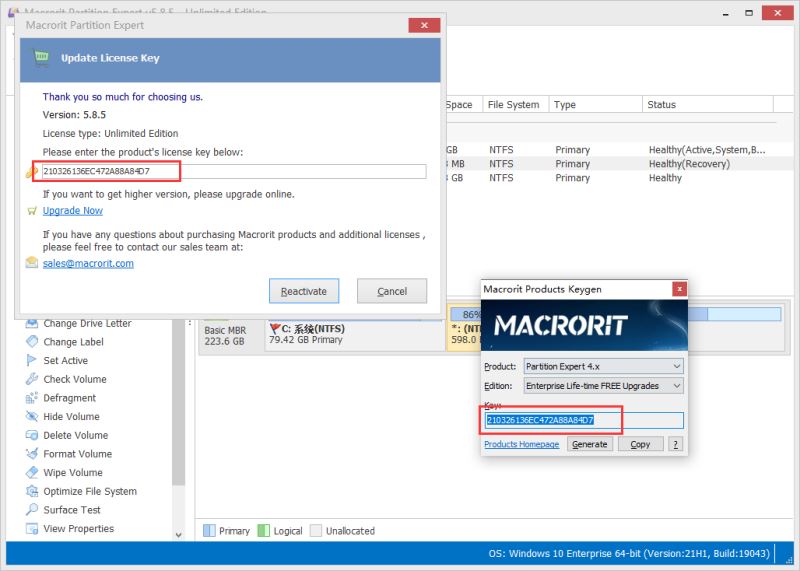Click the Status column header
The width and height of the screenshot is (800, 571).
point(708,105)
